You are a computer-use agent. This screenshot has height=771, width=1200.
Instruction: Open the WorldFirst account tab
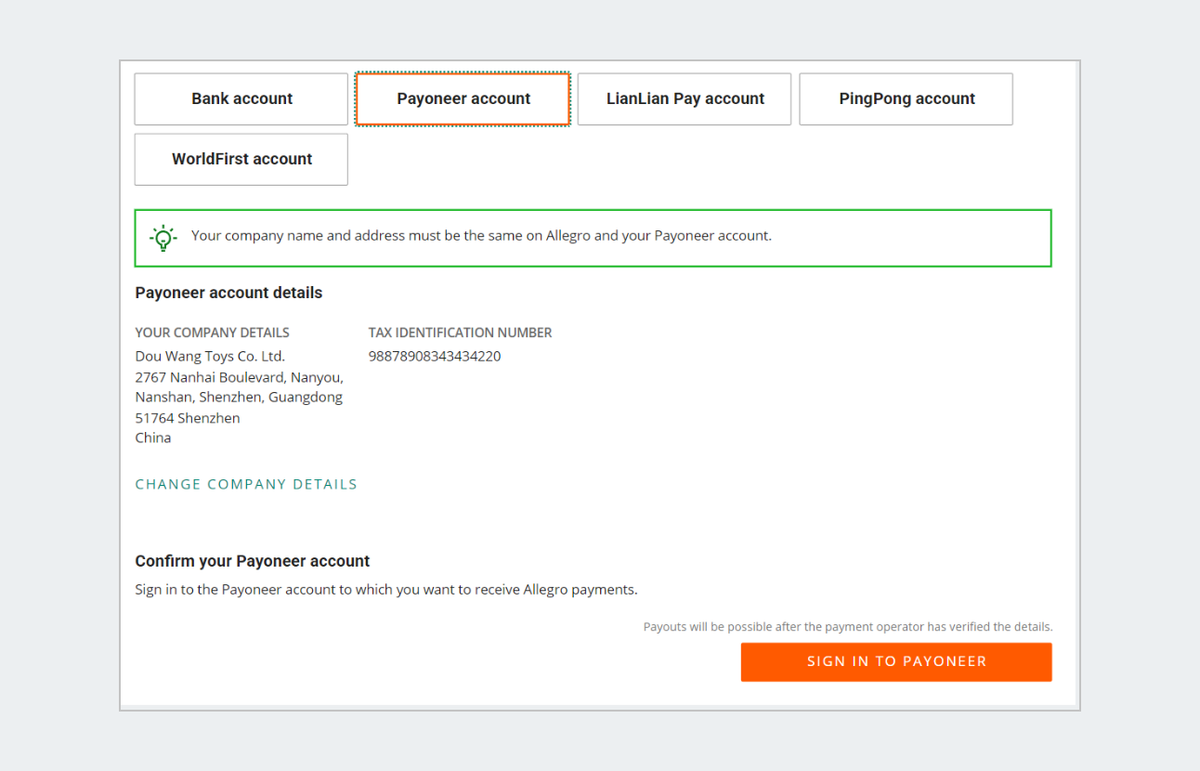pos(241,159)
